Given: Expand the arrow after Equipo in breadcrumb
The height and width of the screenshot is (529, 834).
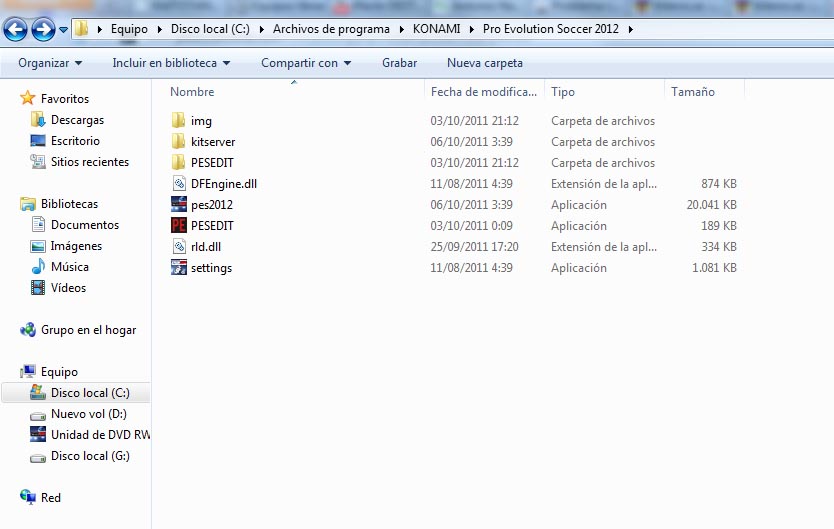Looking at the screenshot, I should tap(159, 29).
